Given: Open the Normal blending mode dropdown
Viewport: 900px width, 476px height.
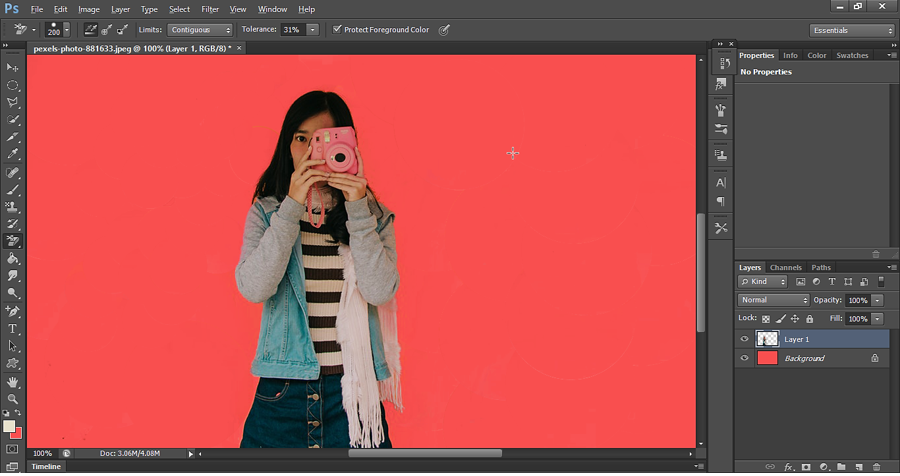Looking at the screenshot, I should tap(773, 300).
